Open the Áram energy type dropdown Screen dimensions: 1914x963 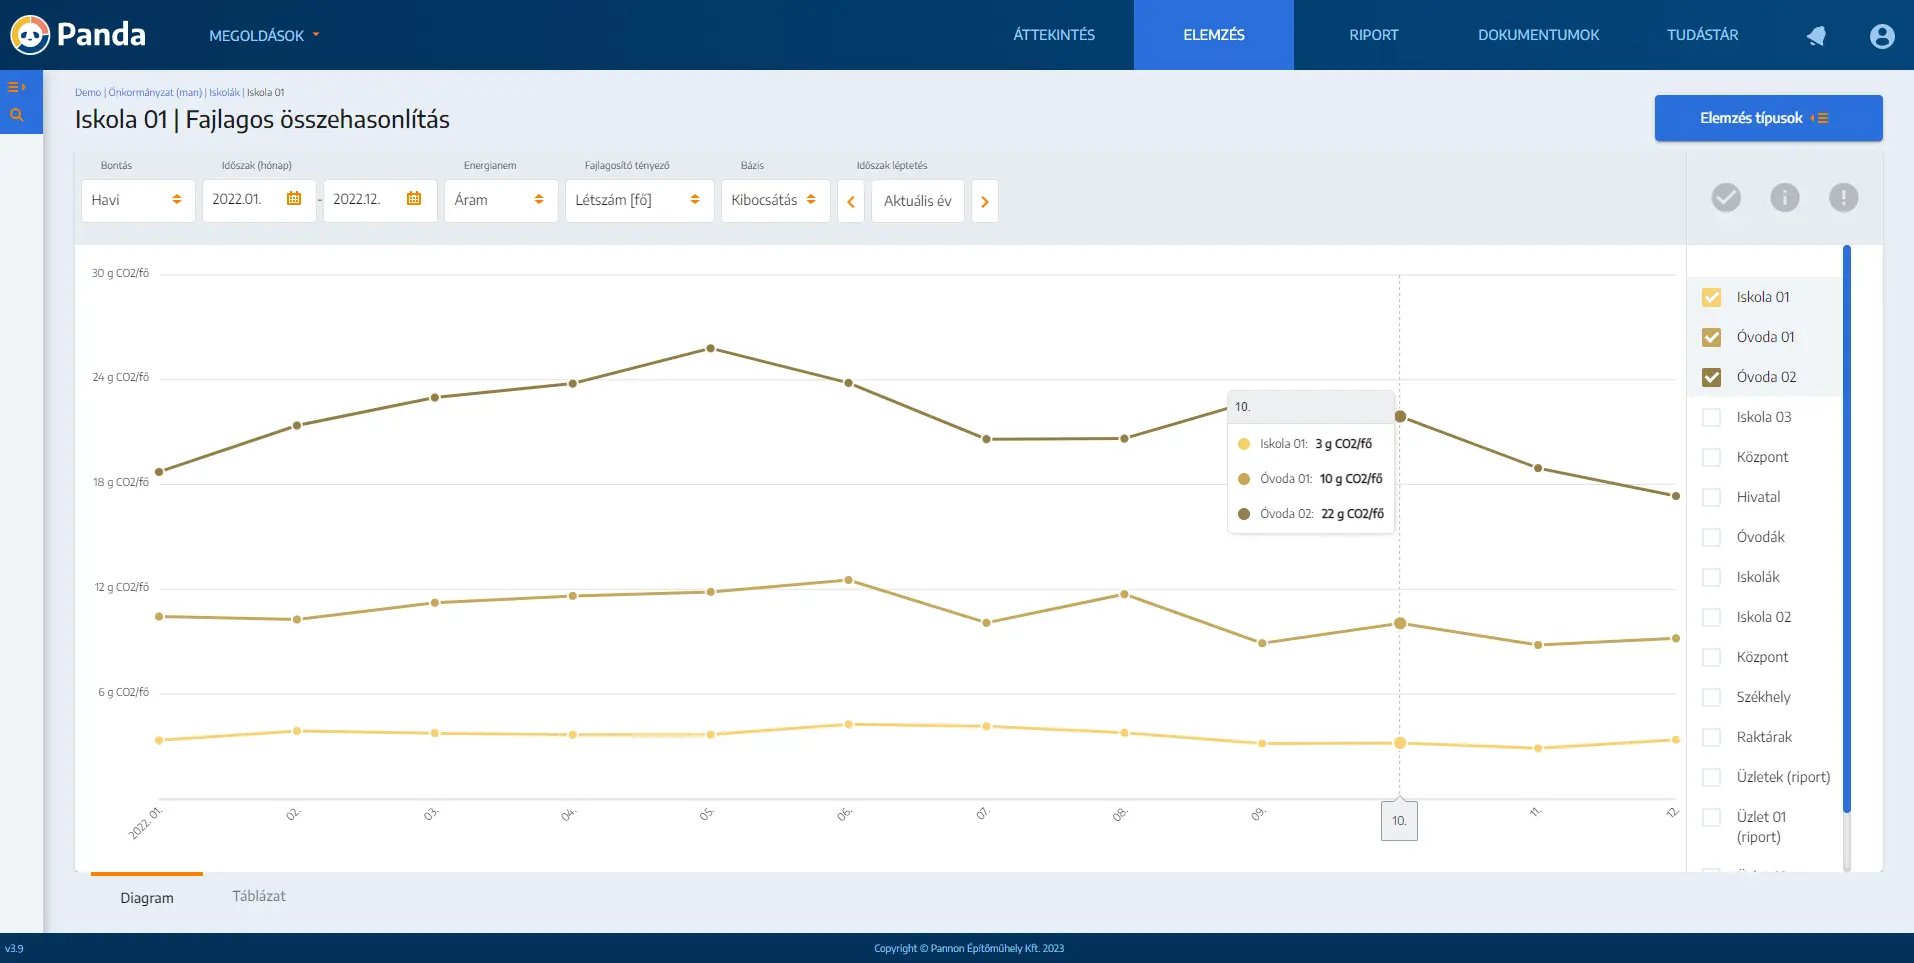pyautogui.click(x=500, y=200)
